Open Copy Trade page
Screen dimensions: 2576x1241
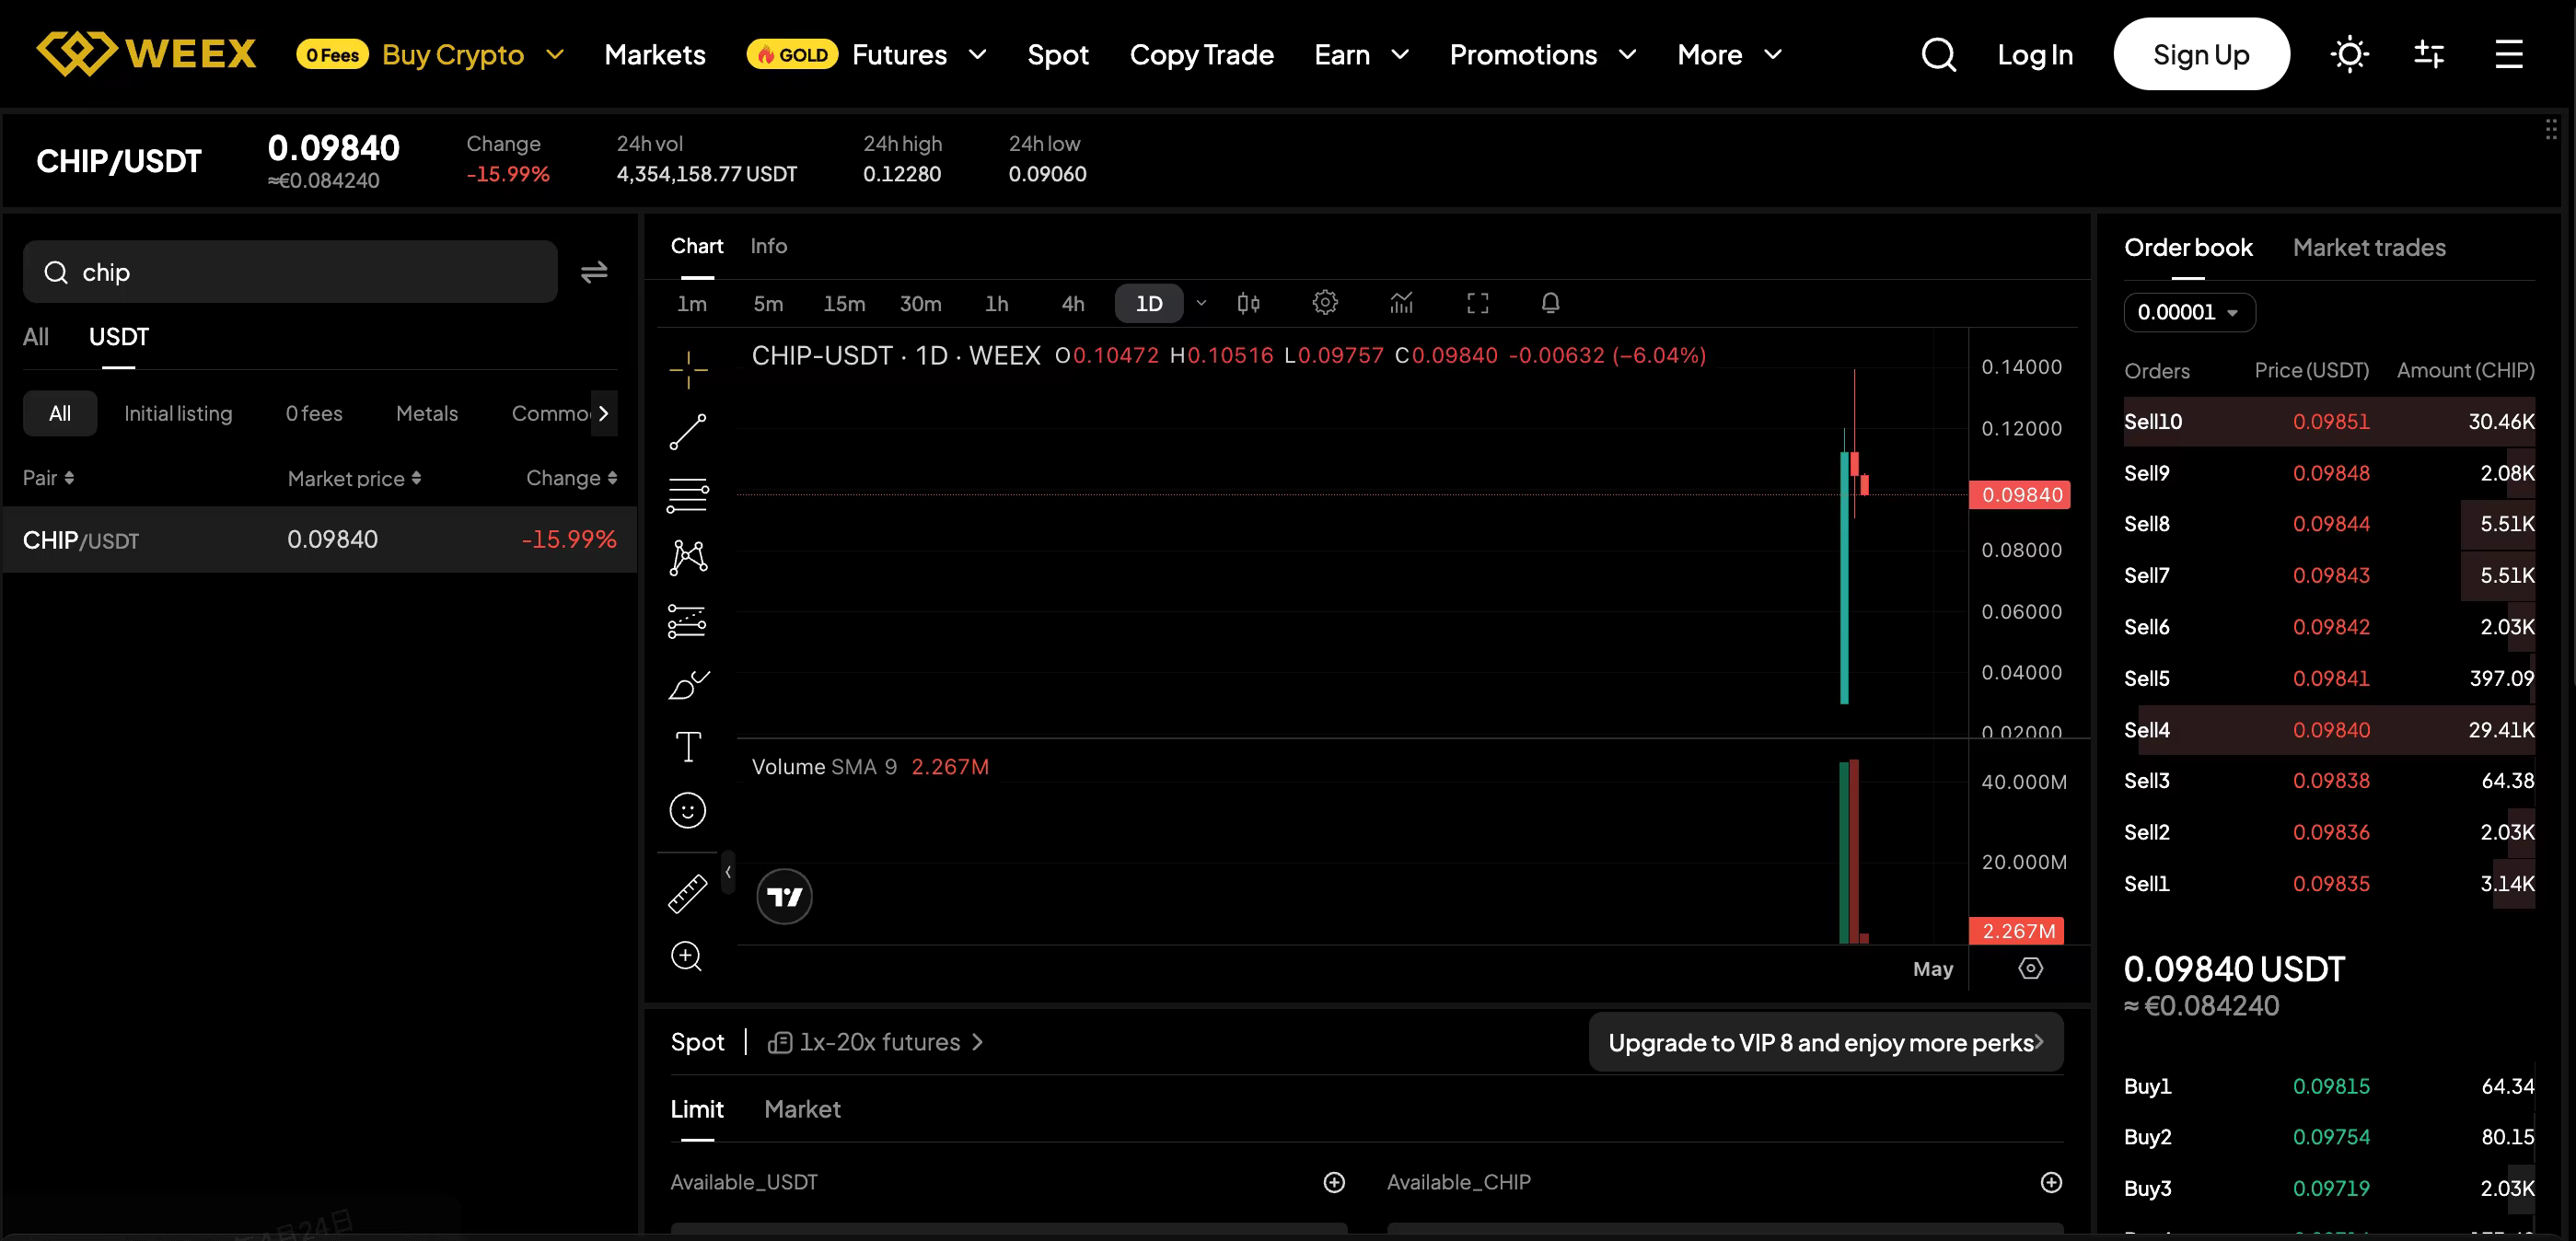(x=1201, y=54)
